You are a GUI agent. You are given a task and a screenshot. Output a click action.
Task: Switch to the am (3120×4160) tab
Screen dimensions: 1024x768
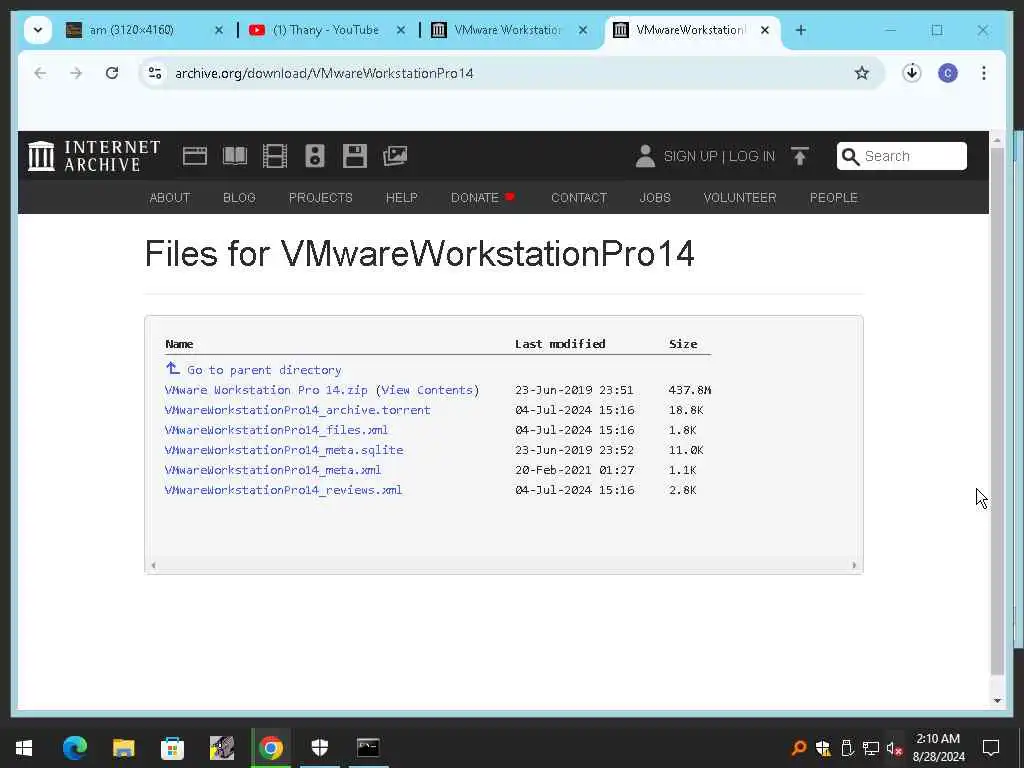[142, 30]
